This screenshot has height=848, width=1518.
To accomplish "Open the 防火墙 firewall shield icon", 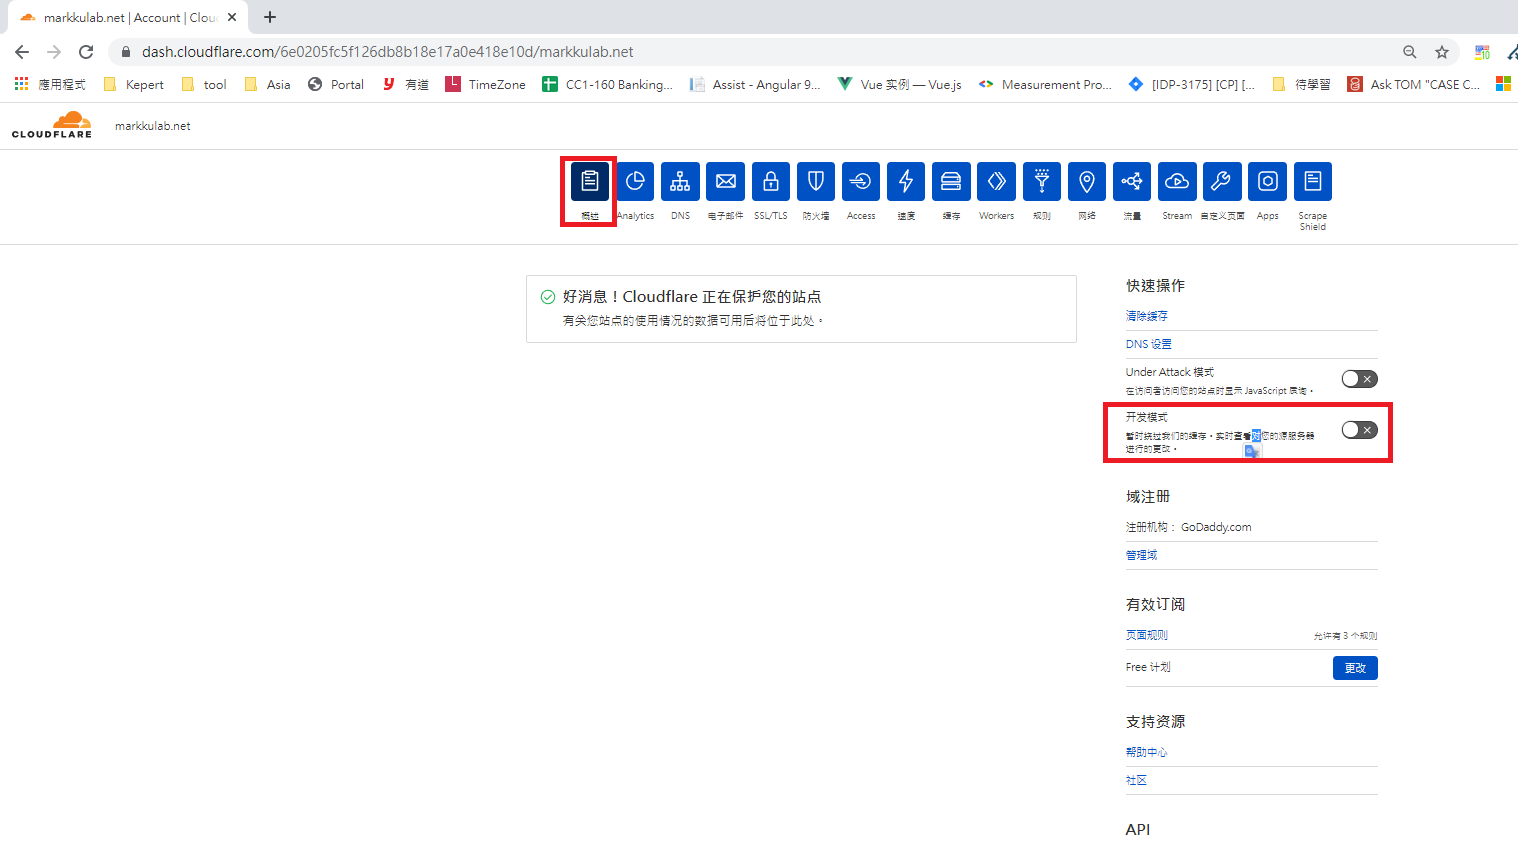I will coord(816,181).
